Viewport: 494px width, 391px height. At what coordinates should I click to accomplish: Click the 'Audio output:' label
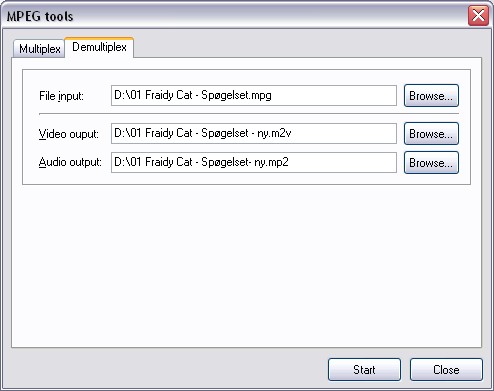pos(70,162)
